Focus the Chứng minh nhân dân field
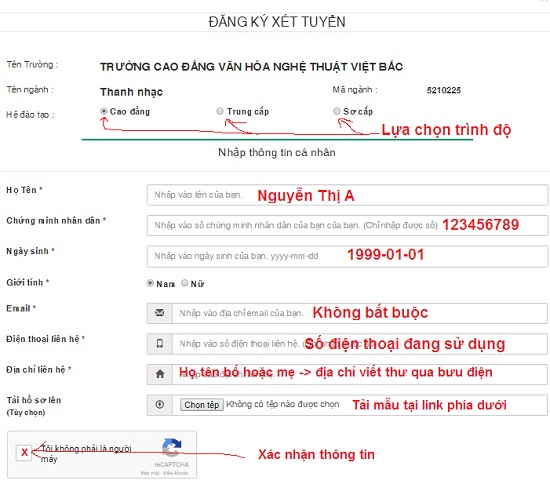This screenshot has width=550, height=484. pos(347,225)
